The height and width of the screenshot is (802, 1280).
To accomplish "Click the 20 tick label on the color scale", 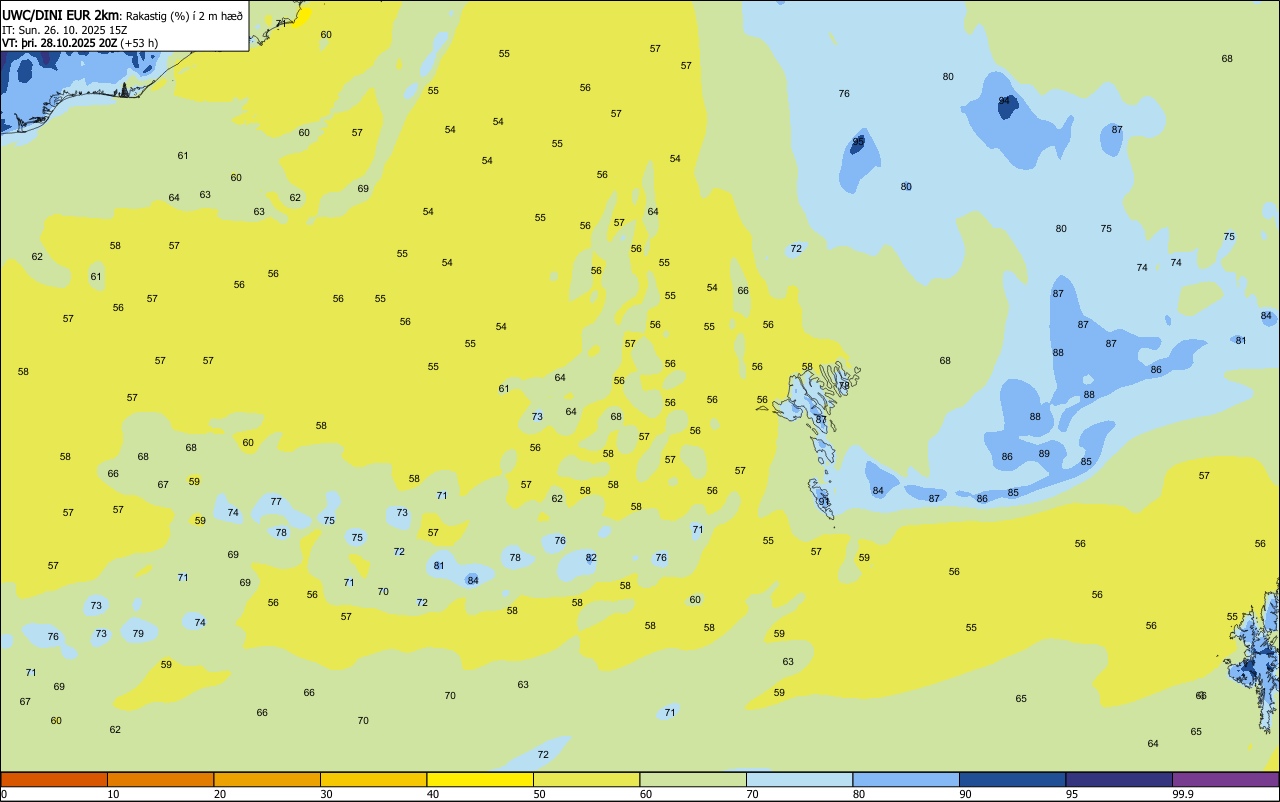I will [220, 794].
